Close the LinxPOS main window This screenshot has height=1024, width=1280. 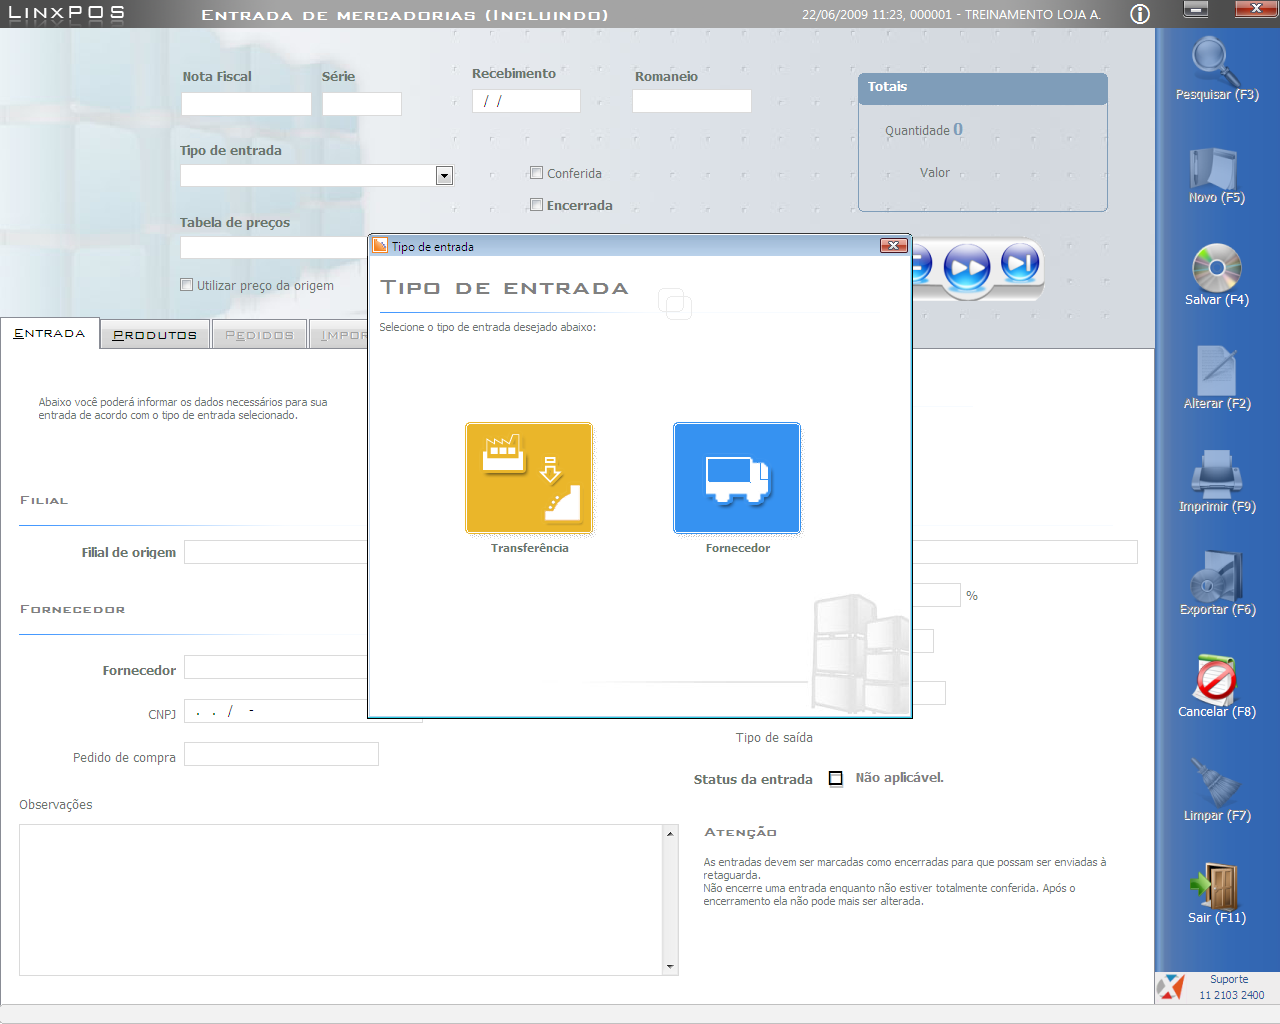click(1256, 9)
